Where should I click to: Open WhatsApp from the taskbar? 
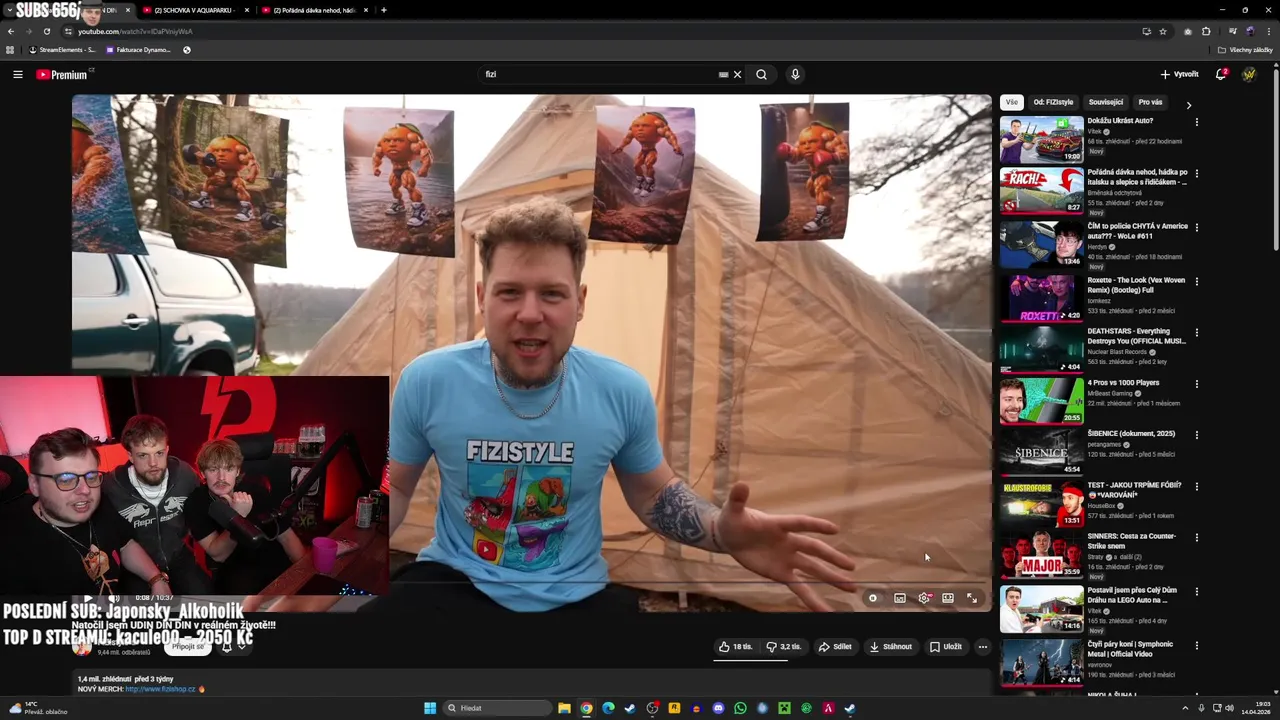tap(740, 708)
